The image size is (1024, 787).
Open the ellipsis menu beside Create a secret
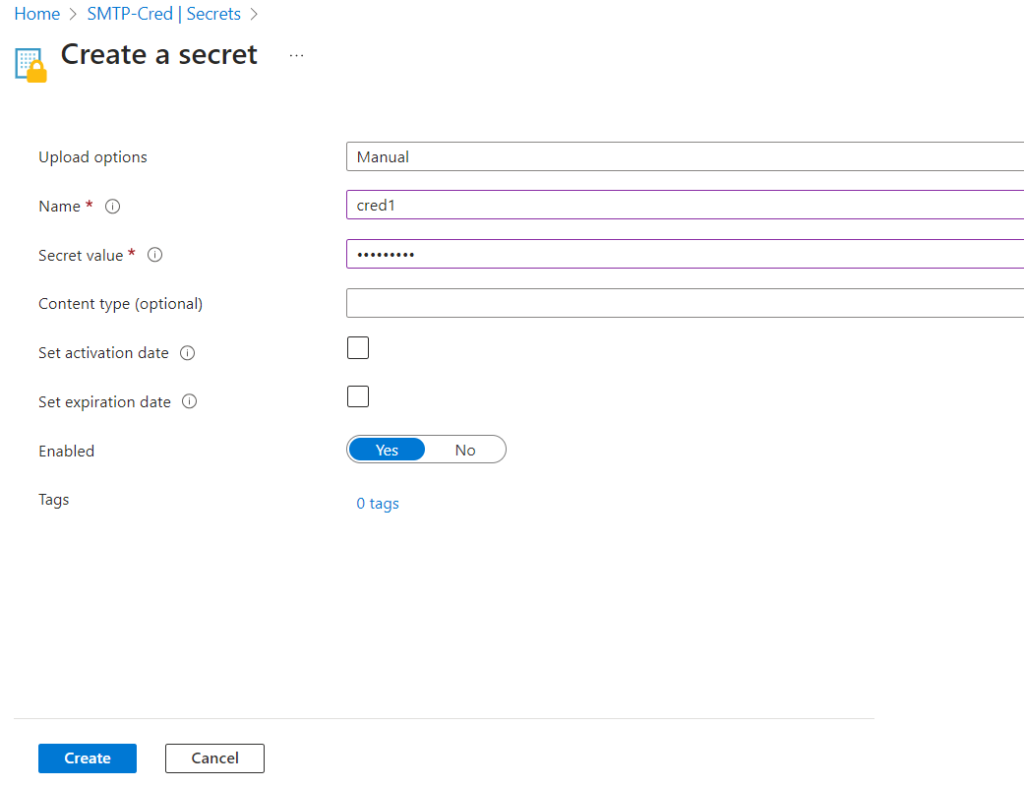(296, 55)
